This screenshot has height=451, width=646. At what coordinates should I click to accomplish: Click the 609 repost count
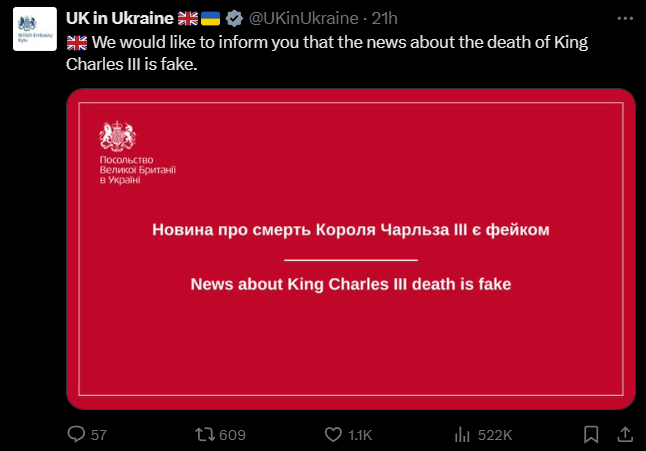click(232, 434)
